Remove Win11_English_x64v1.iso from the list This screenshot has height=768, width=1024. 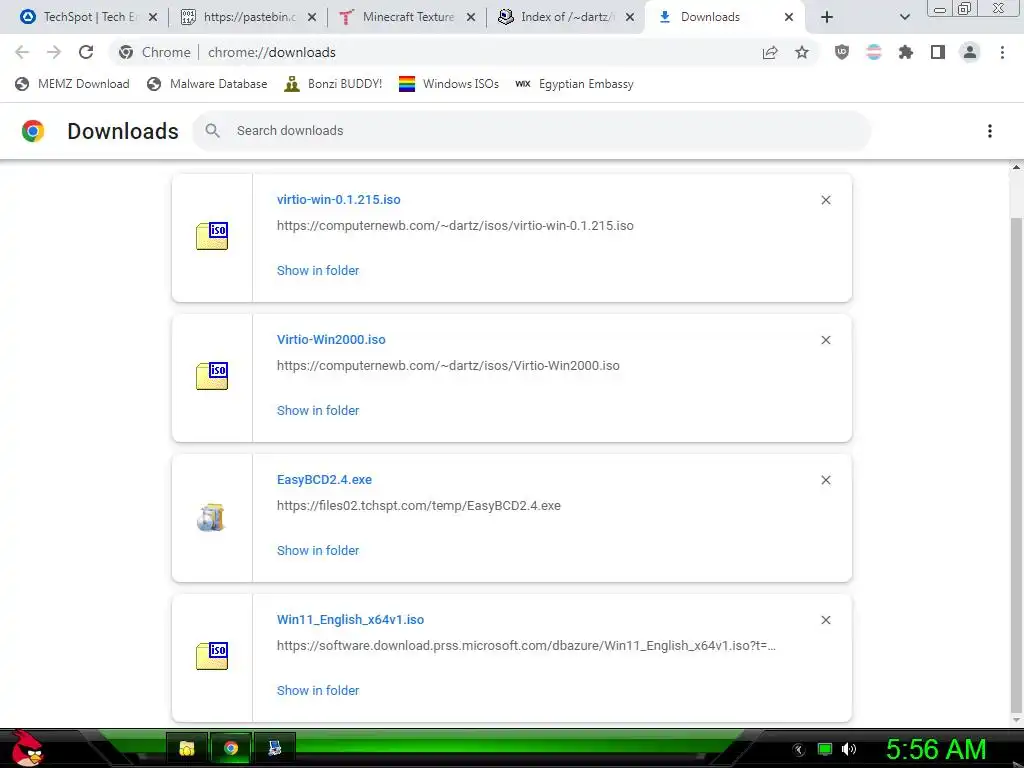(x=825, y=620)
